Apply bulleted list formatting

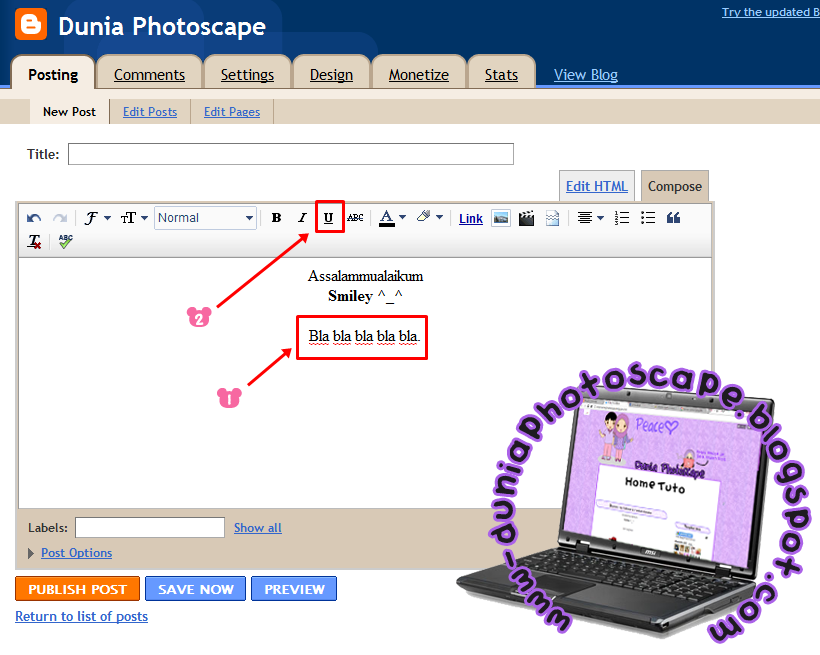pyautogui.click(x=648, y=218)
